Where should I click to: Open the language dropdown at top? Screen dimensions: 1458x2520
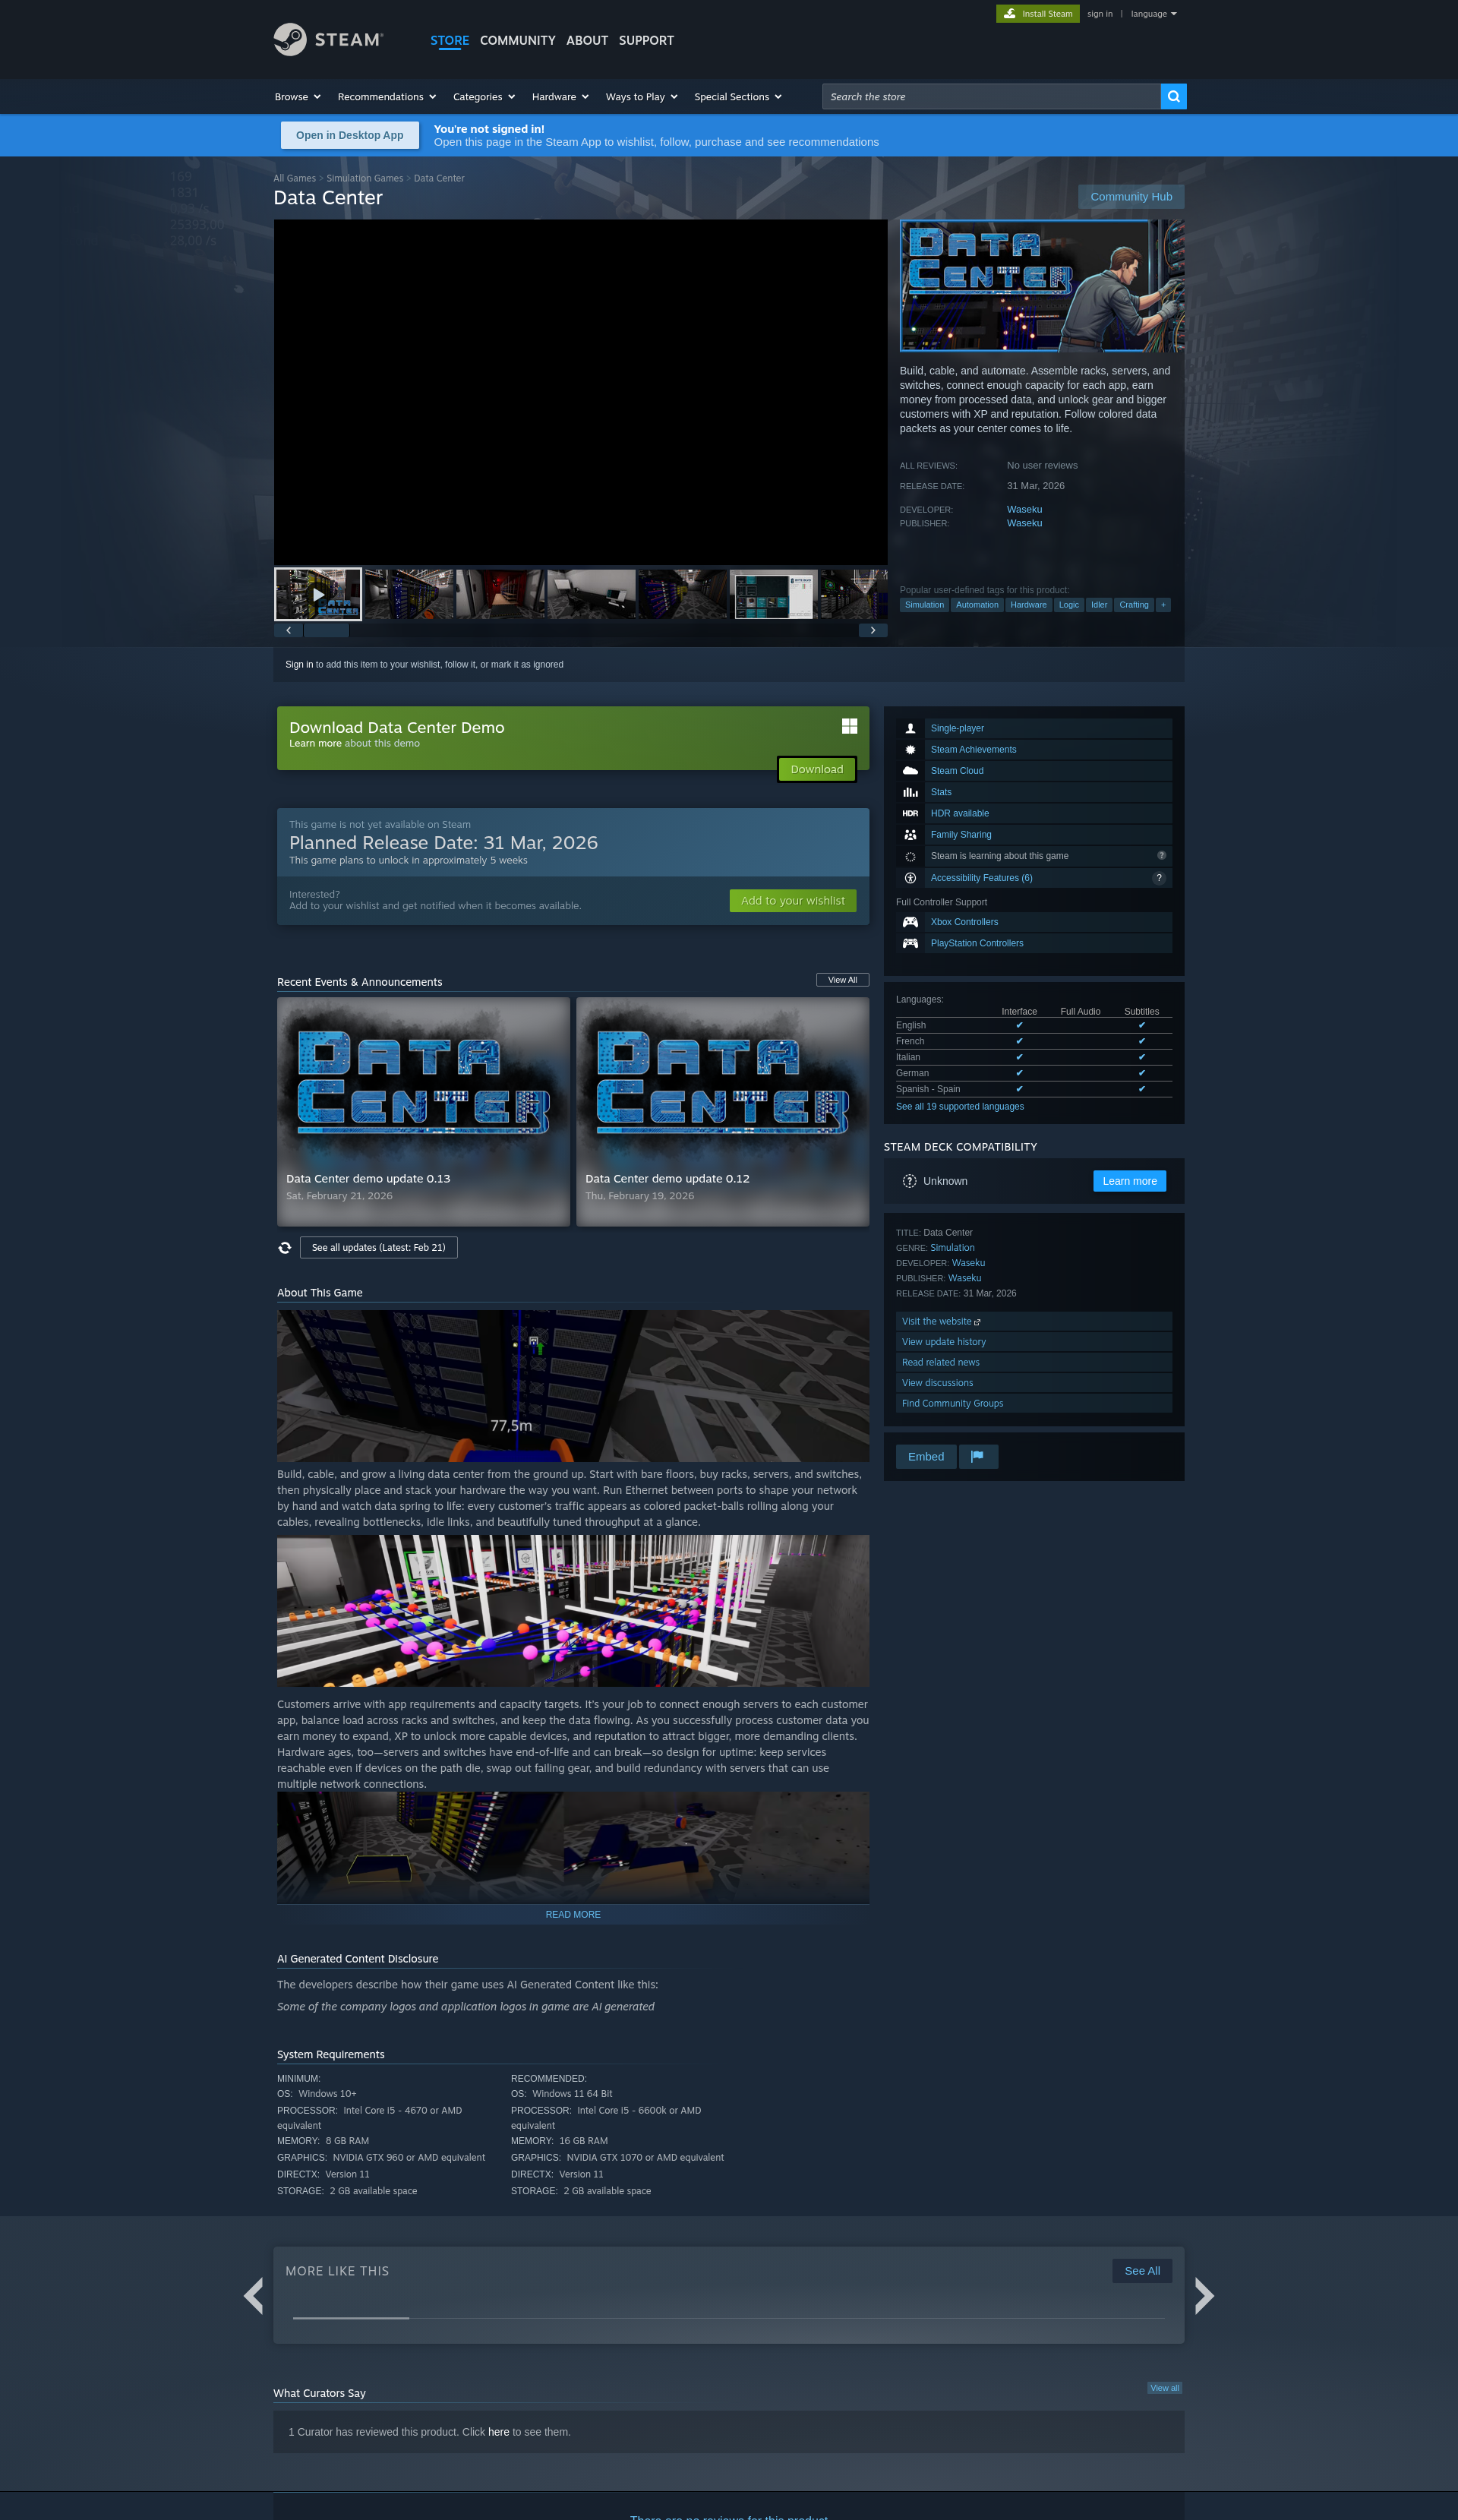[x=1153, y=14]
